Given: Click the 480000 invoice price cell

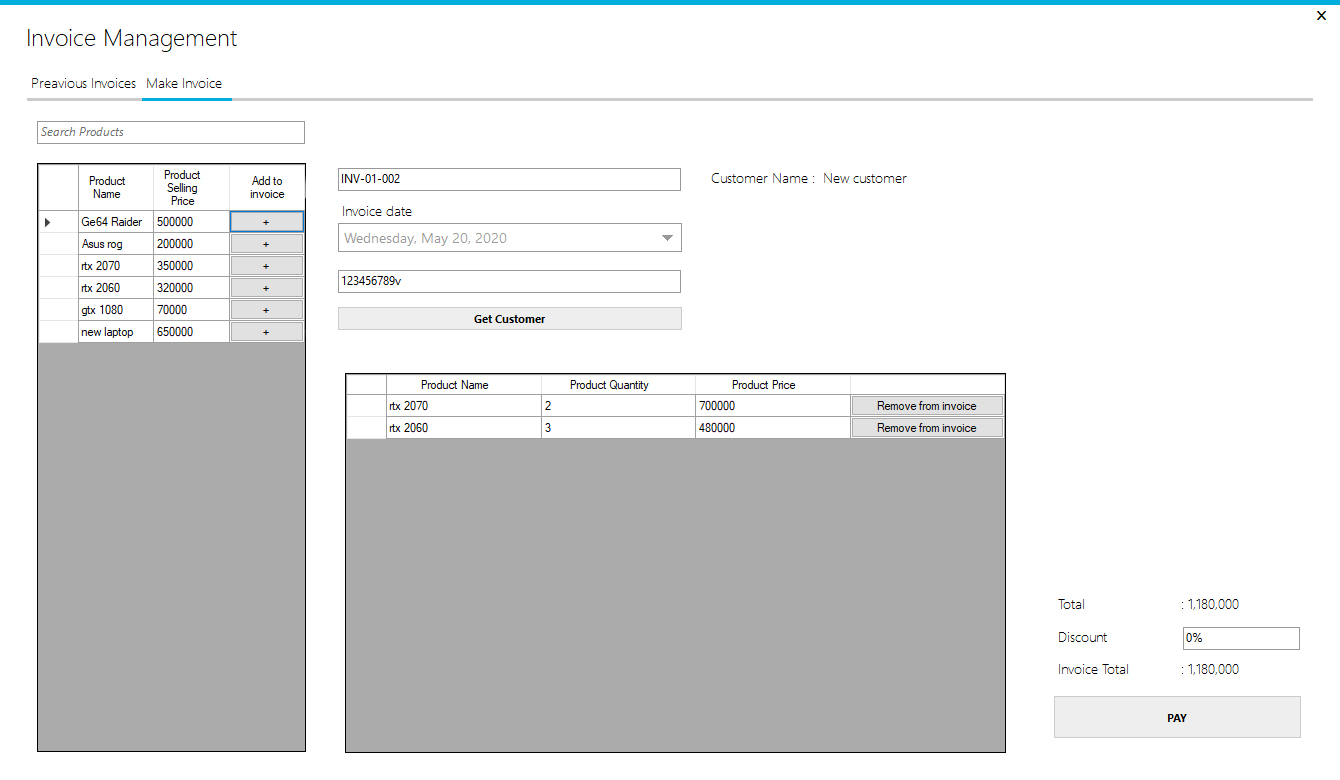Looking at the screenshot, I should pyautogui.click(x=773, y=428).
